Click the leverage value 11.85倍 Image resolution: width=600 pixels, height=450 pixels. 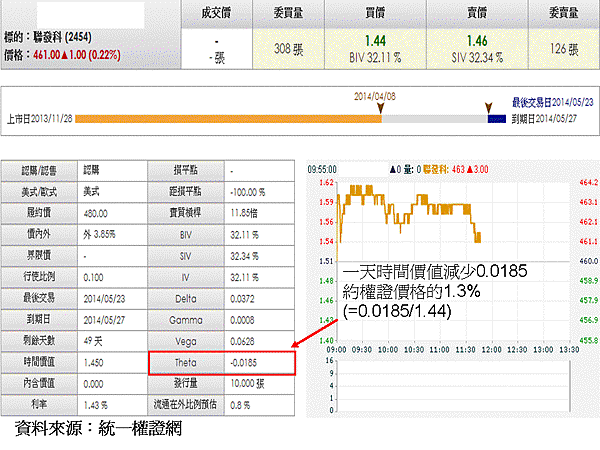point(244,213)
